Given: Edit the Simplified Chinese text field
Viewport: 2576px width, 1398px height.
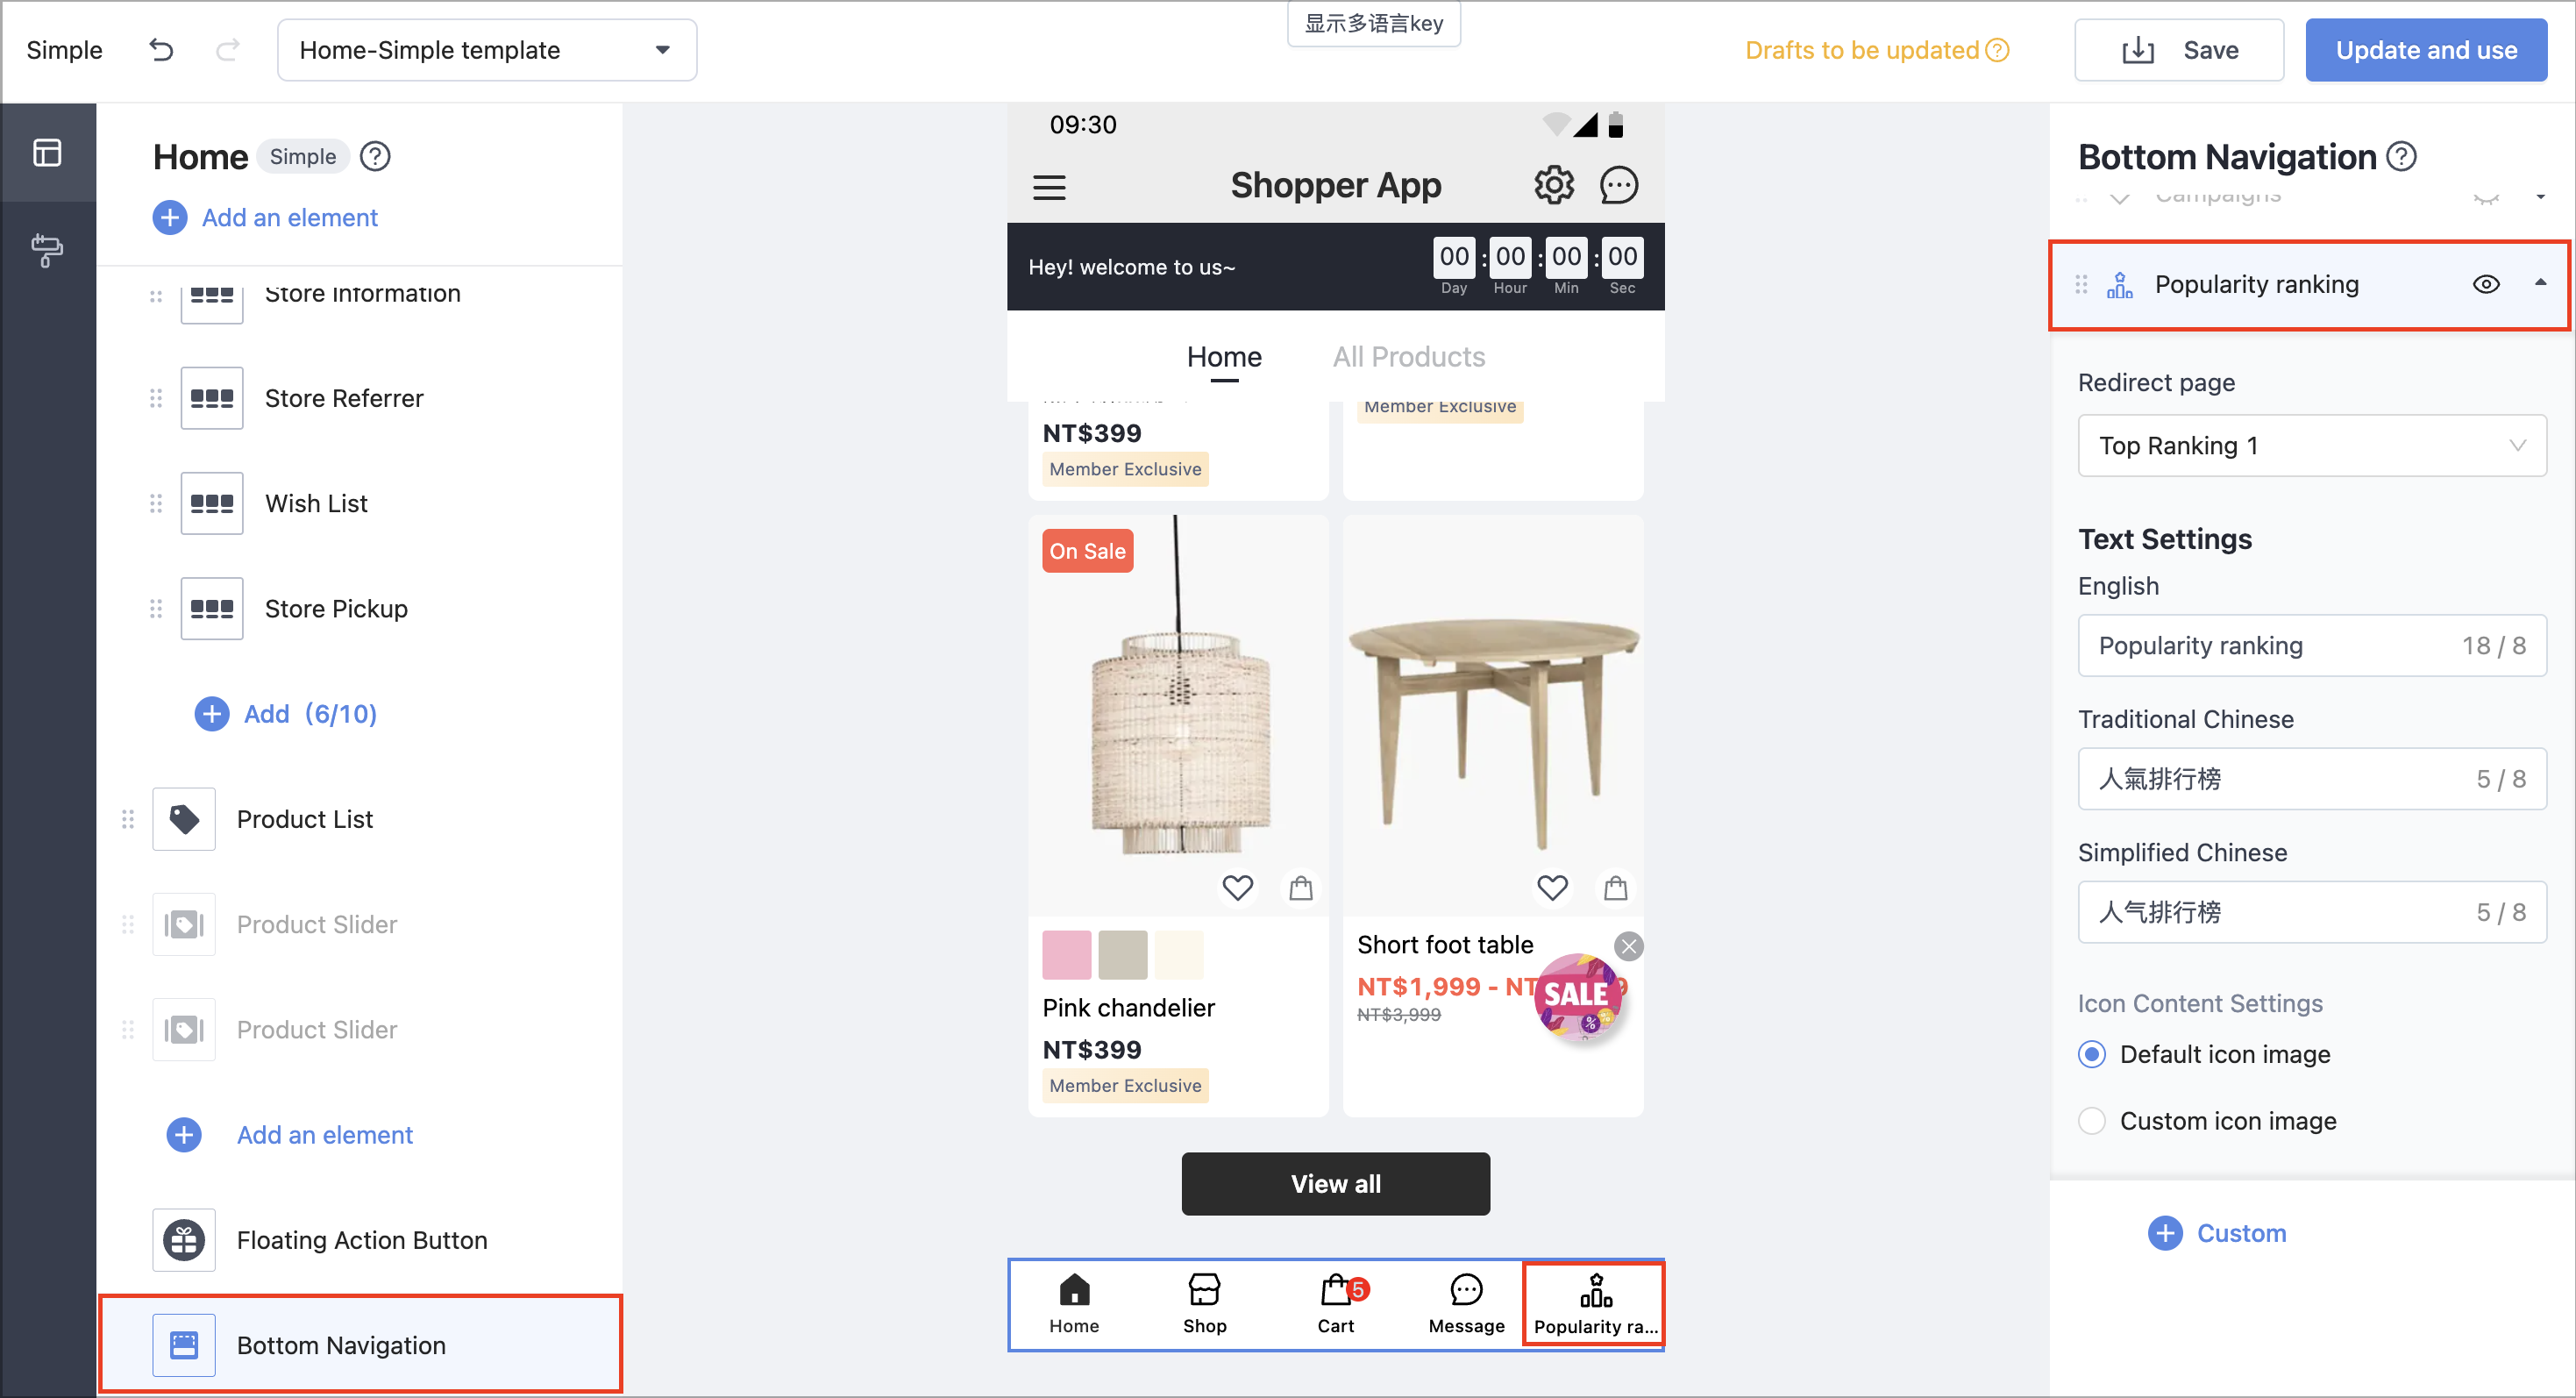Looking at the screenshot, I should pos(2312,912).
